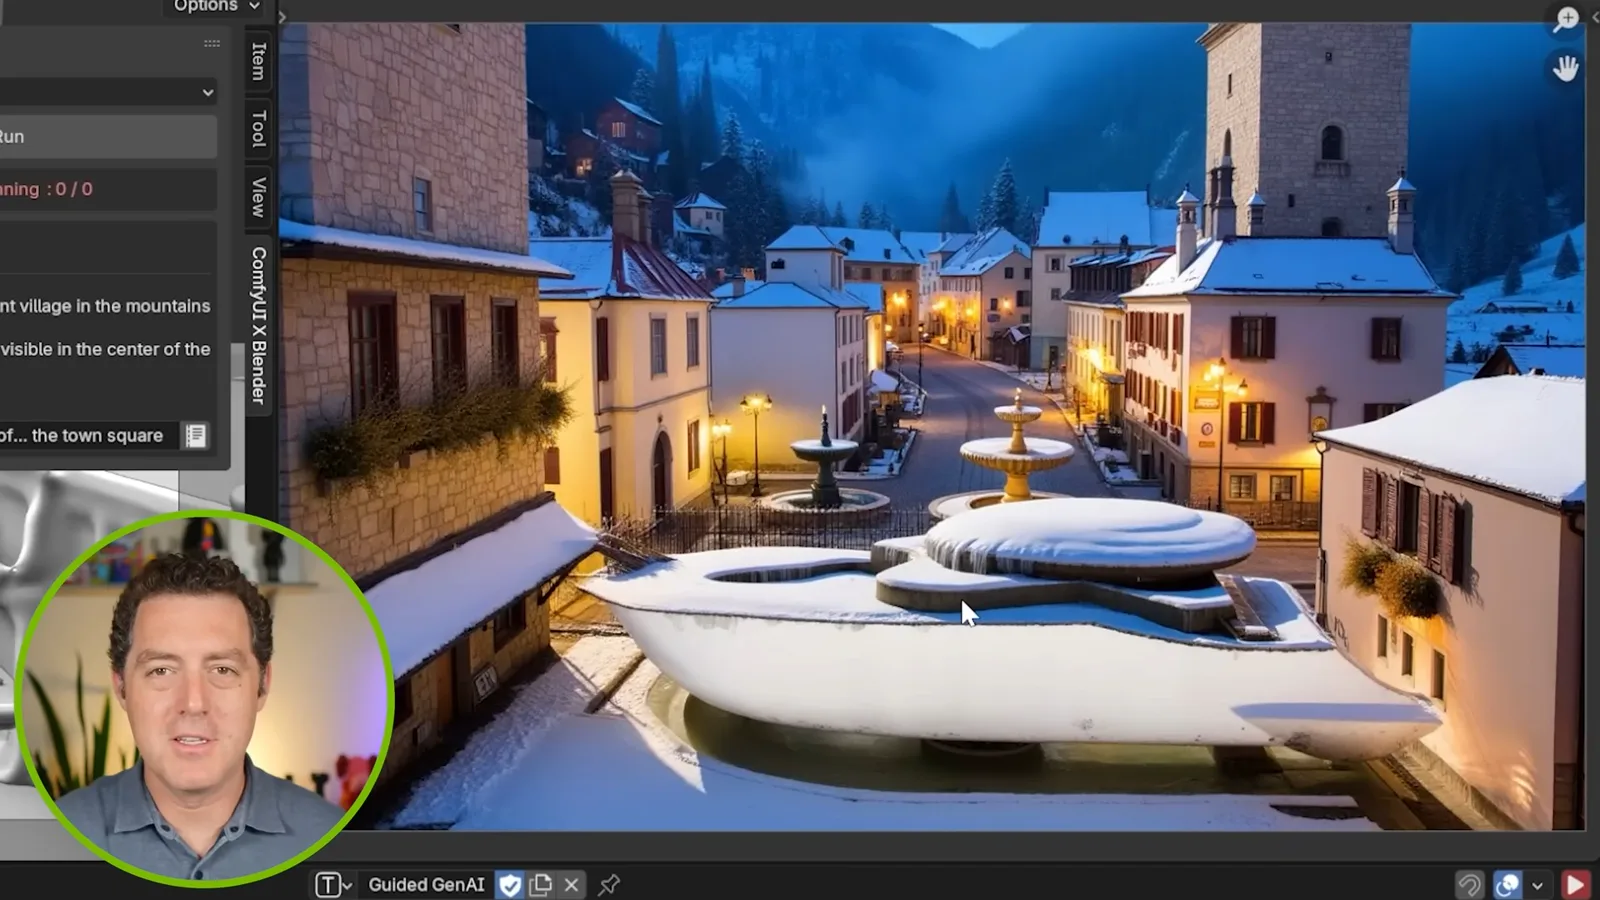Unlink the Guided GenAI datablock

[572, 885]
